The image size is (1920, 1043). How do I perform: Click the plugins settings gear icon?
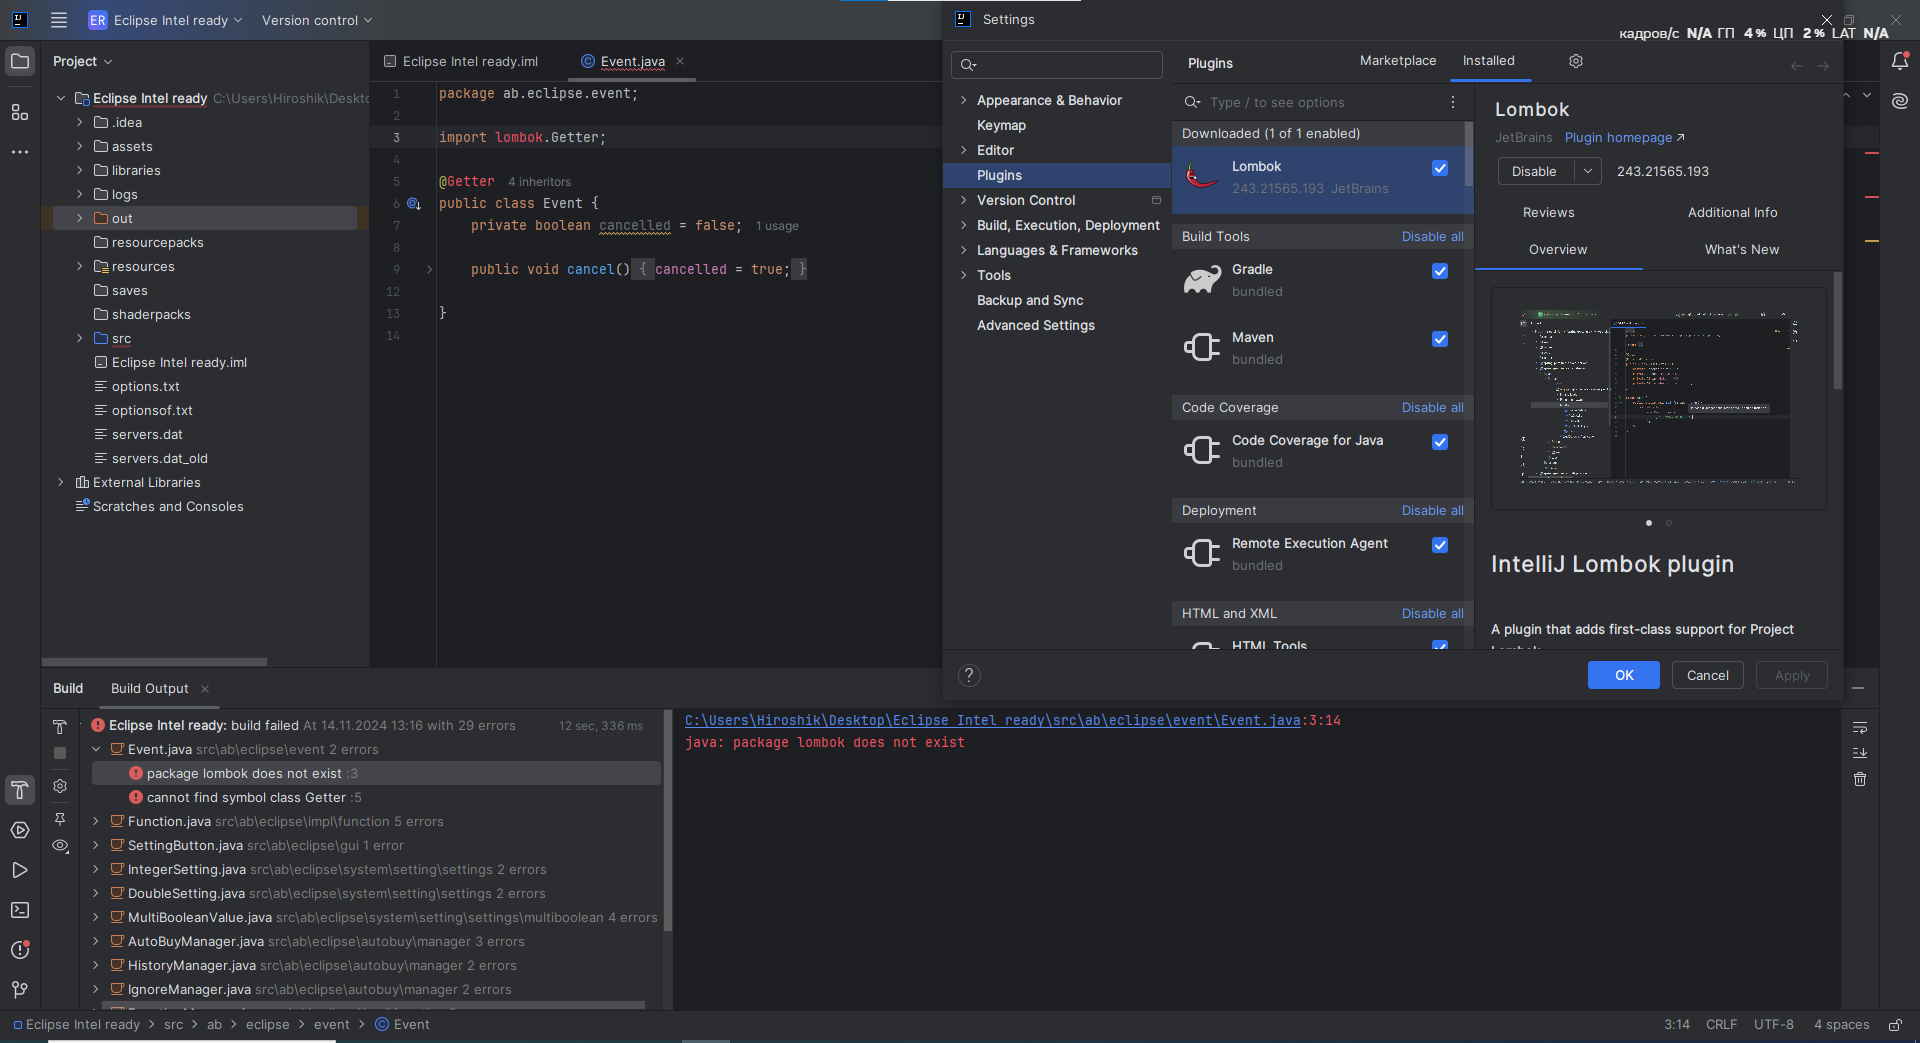(1576, 61)
